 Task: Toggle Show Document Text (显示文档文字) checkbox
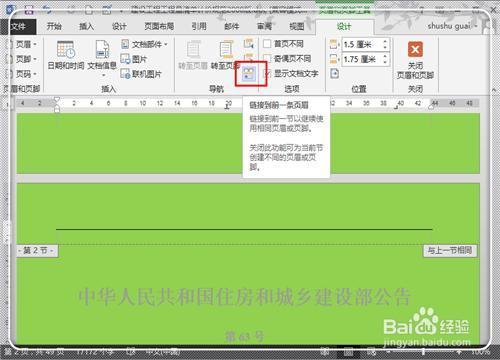point(267,73)
